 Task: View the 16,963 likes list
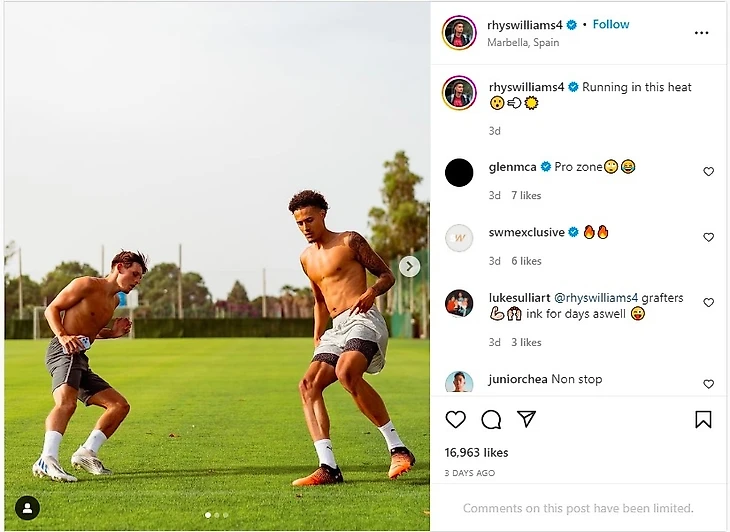point(476,453)
